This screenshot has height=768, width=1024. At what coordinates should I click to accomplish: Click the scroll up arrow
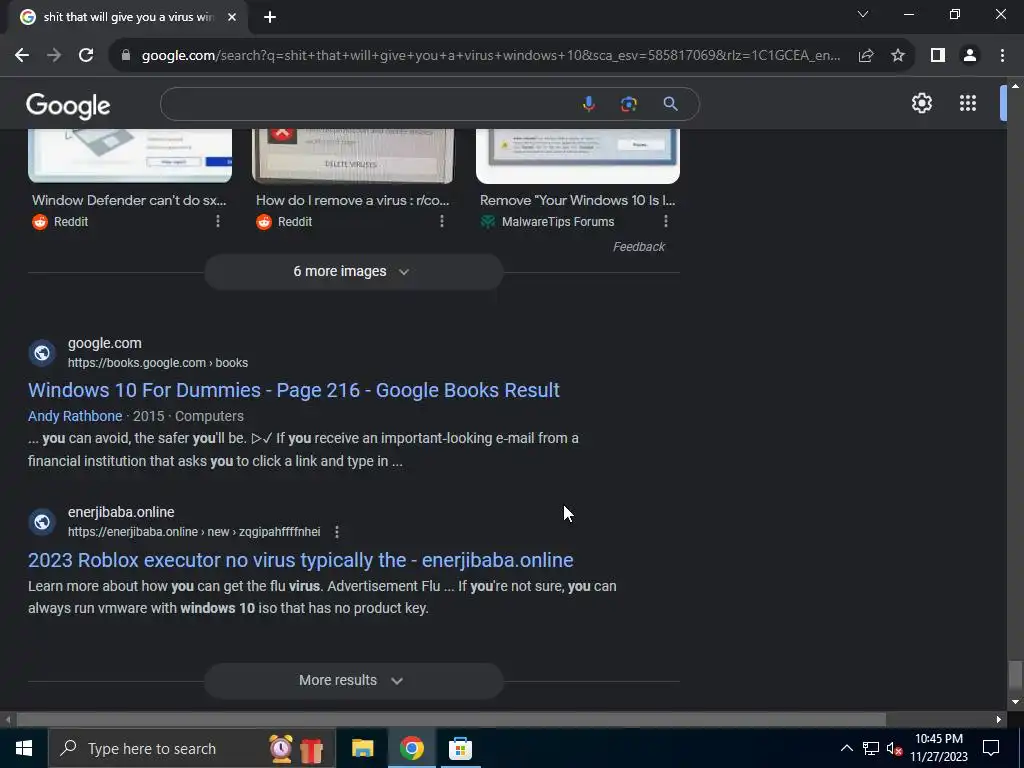pyautogui.click(x=1015, y=86)
